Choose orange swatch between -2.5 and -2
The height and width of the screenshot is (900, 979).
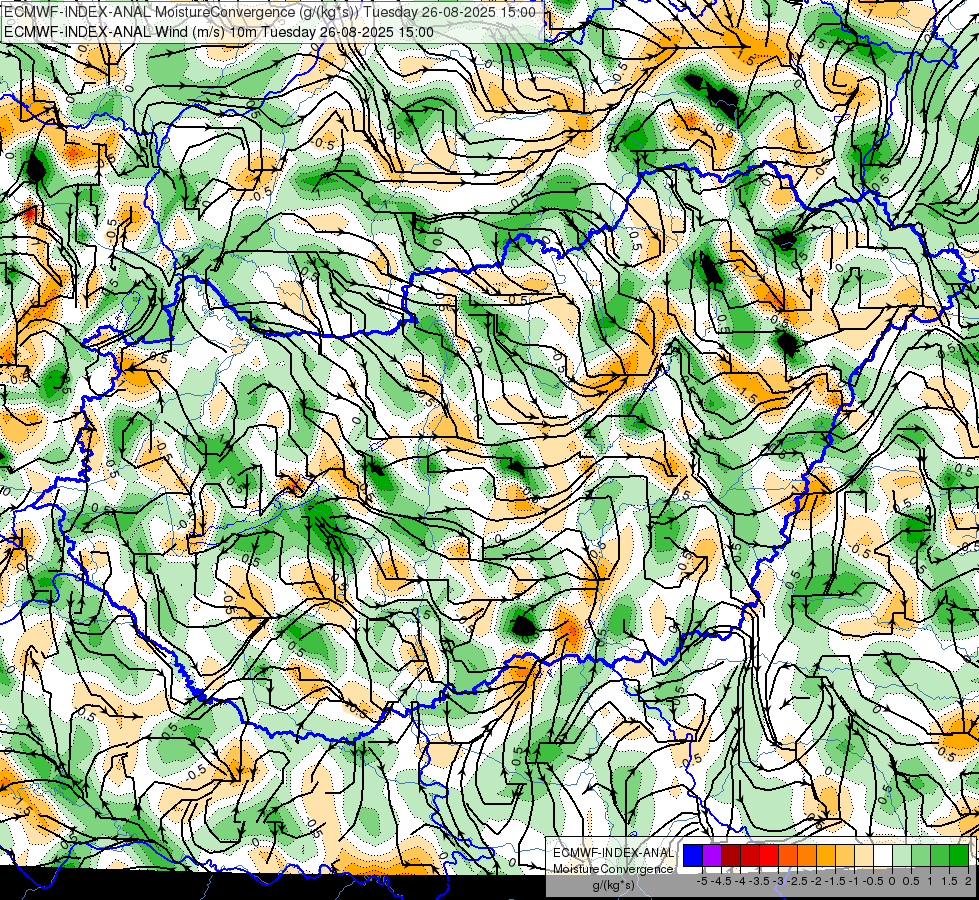coord(807,855)
